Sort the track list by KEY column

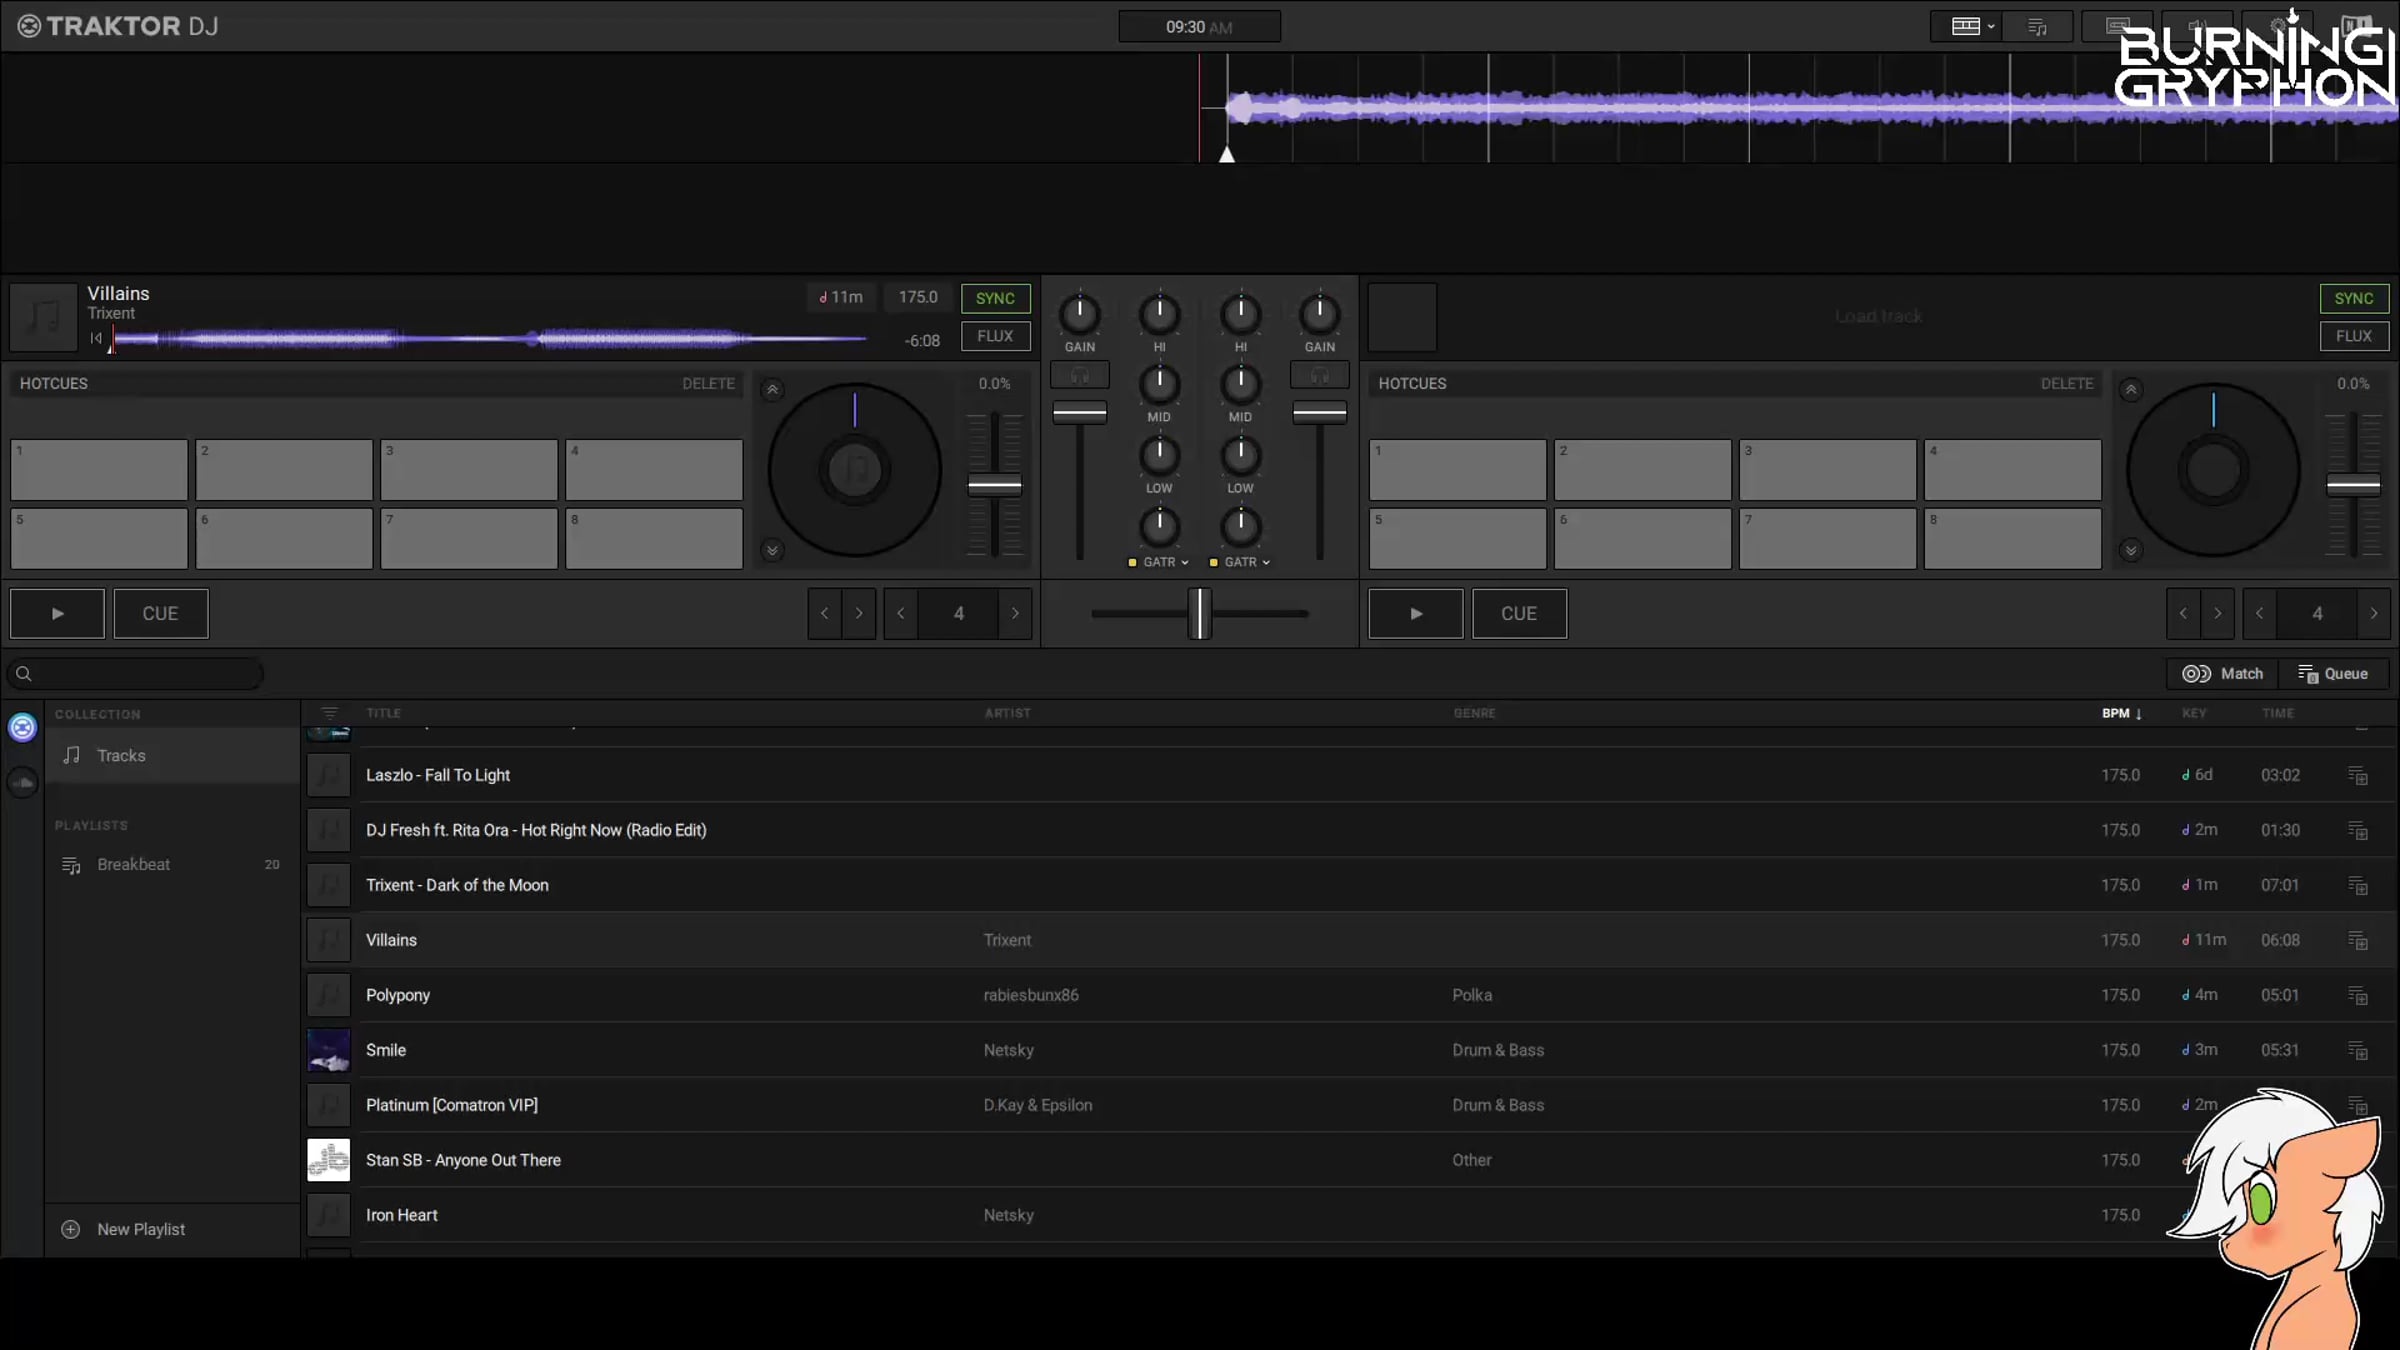pyautogui.click(x=2194, y=713)
